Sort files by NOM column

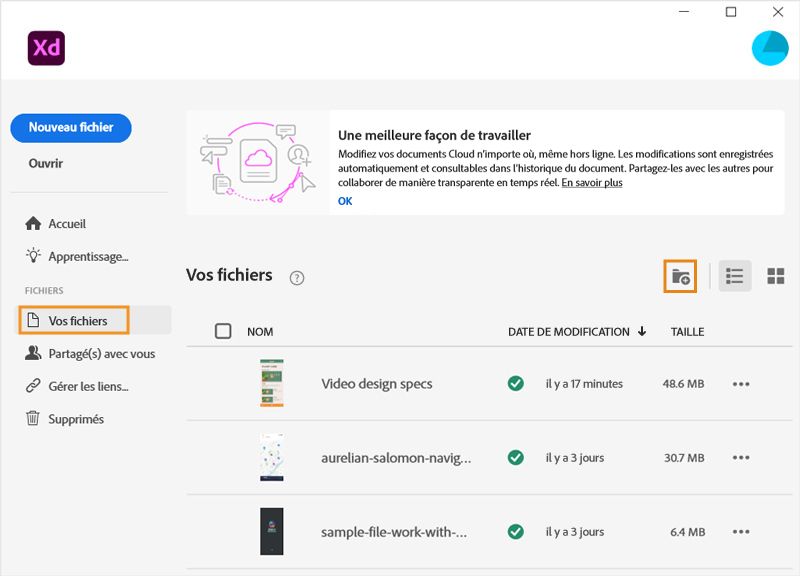(x=260, y=332)
